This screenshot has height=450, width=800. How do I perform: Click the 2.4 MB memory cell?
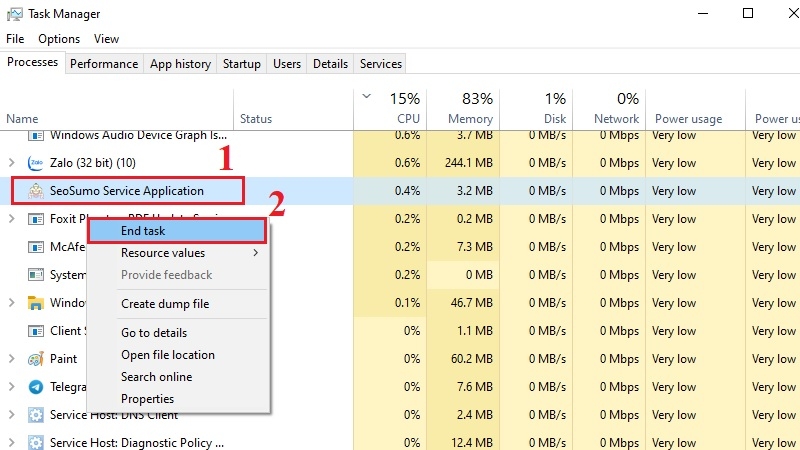pyautogui.click(x=475, y=415)
